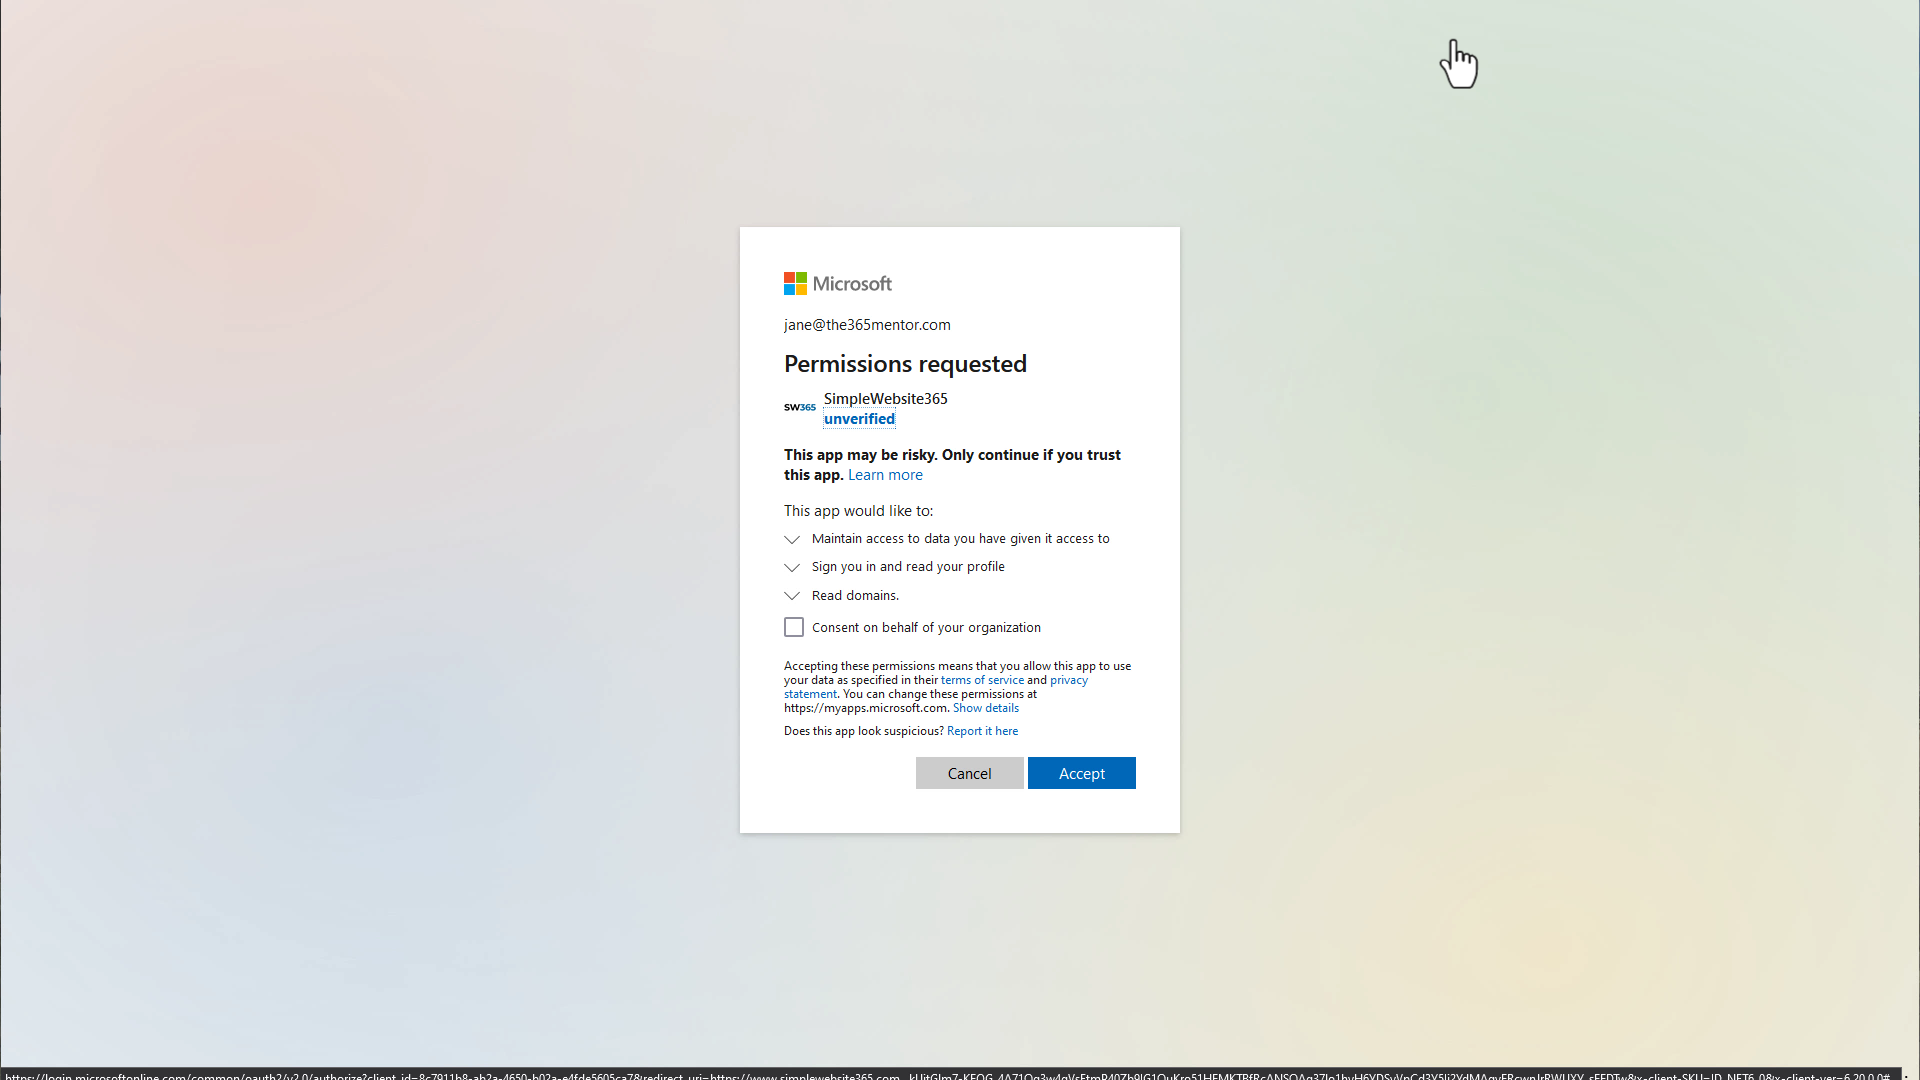
Task: Cancel the permissions request
Action: coord(969,773)
